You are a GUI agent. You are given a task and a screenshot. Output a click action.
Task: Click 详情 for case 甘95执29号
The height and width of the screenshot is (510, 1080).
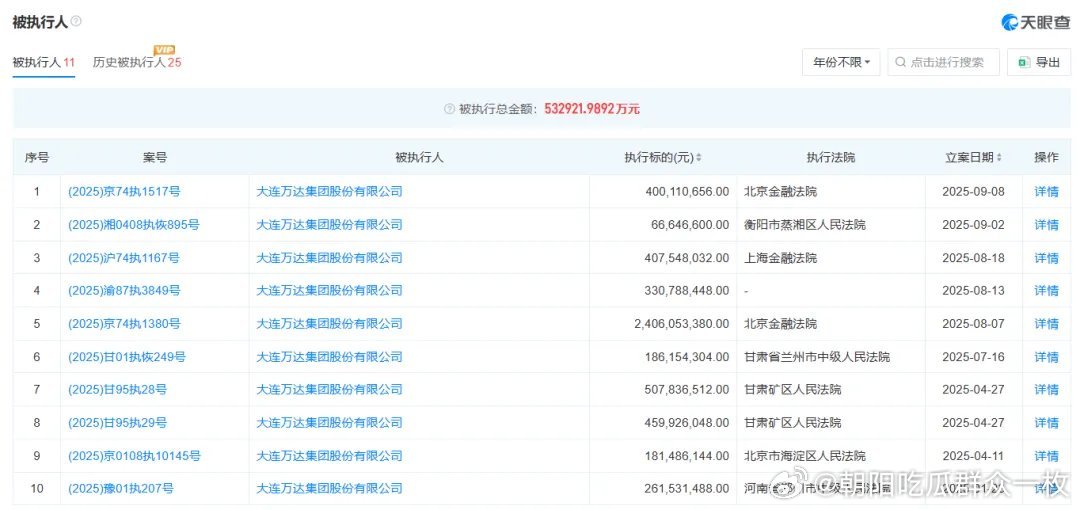[1046, 422]
